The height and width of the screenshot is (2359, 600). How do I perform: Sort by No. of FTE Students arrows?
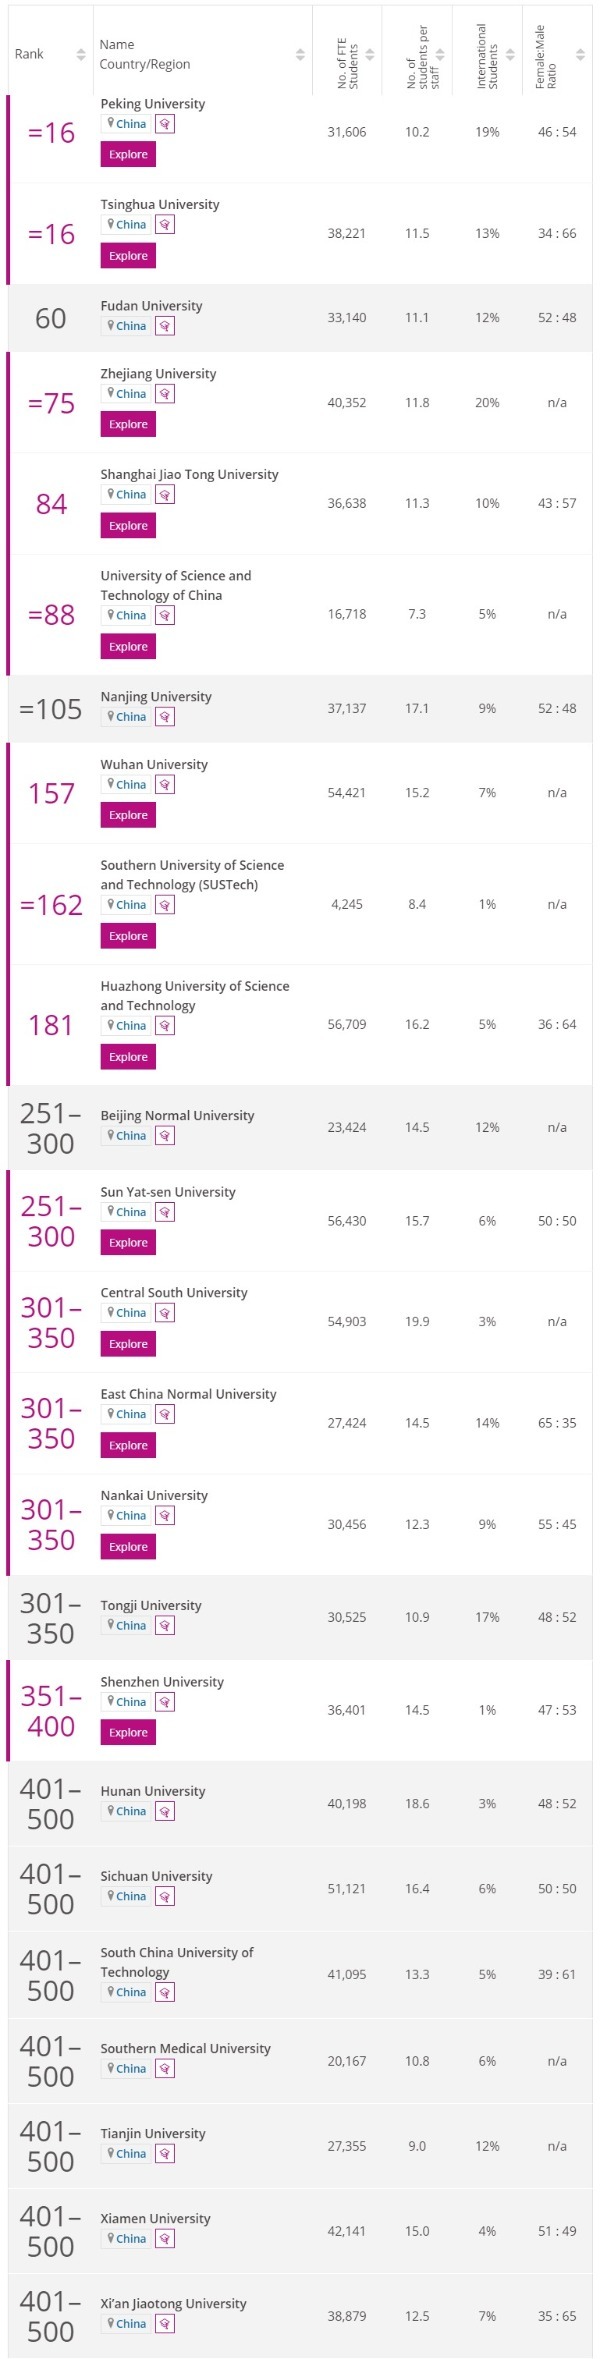coord(370,55)
